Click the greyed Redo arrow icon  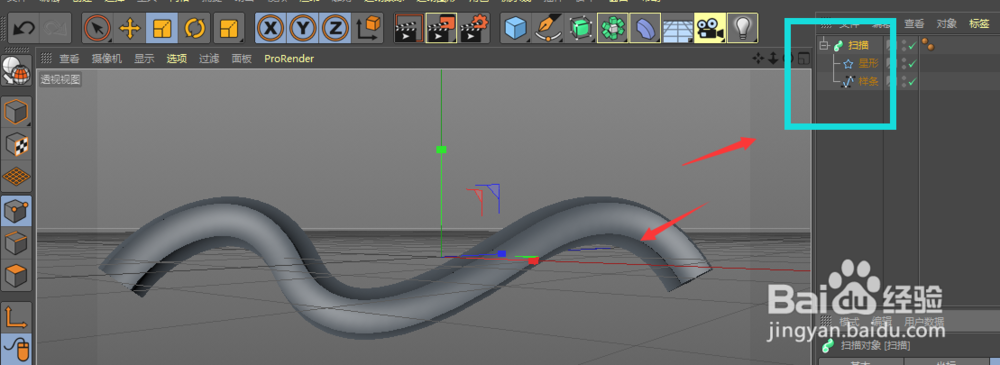pyautogui.click(x=54, y=27)
